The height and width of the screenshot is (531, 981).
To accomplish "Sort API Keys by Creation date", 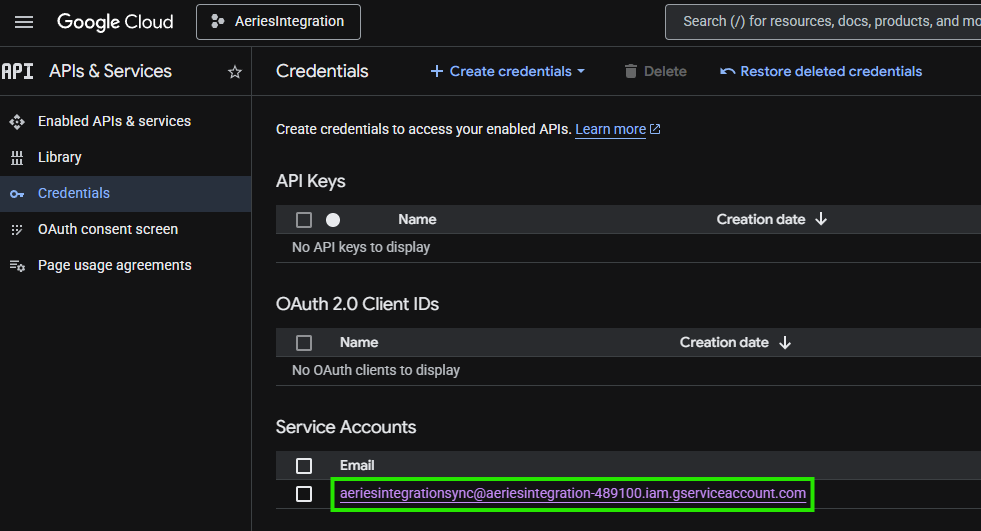I will pyautogui.click(x=761, y=220).
